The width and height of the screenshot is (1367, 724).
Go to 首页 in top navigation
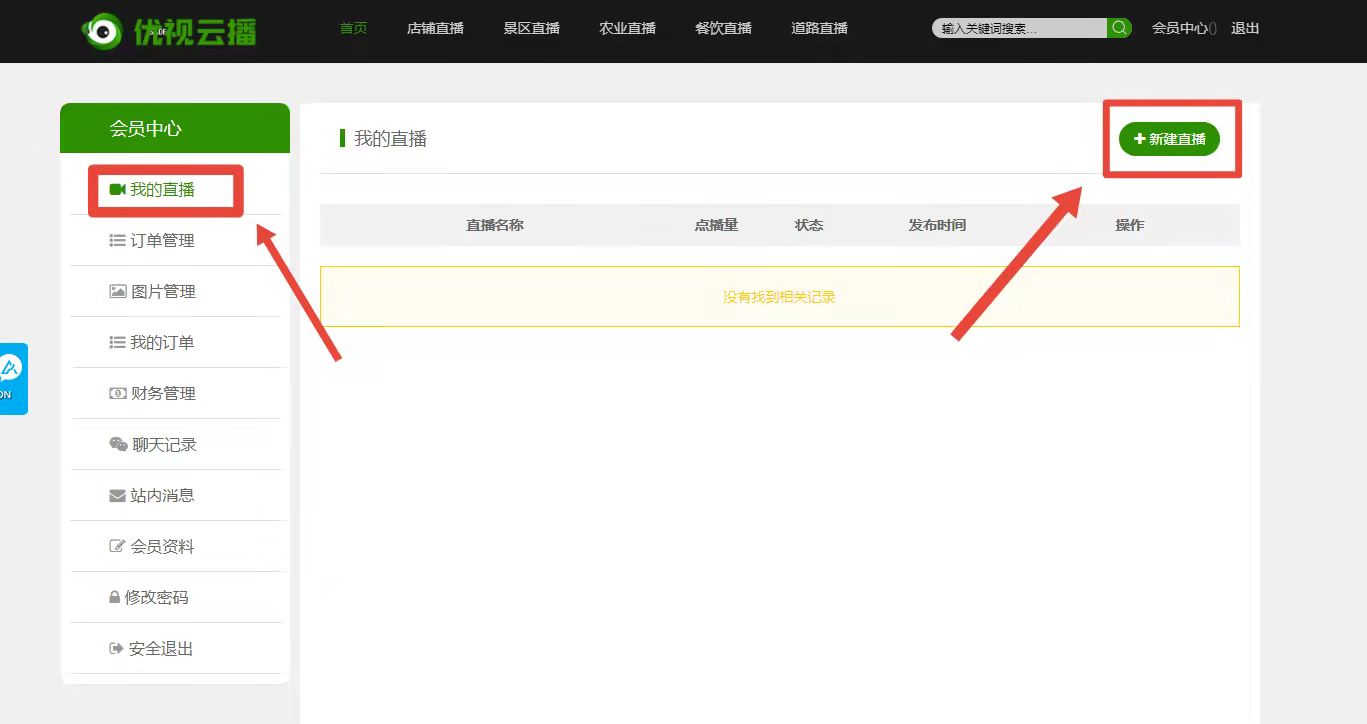[353, 28]
